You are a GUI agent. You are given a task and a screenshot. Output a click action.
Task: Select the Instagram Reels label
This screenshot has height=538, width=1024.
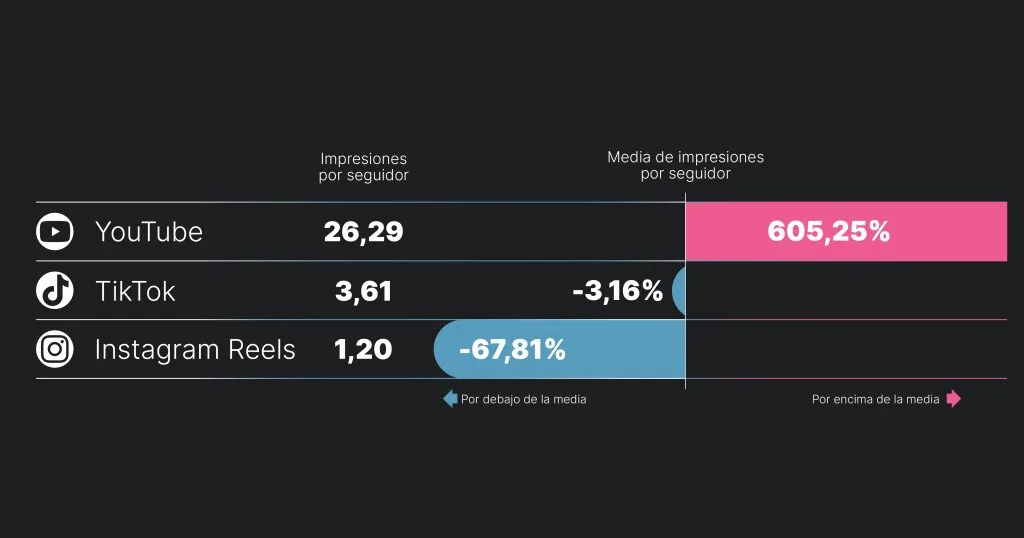click(x=195, y=350)
